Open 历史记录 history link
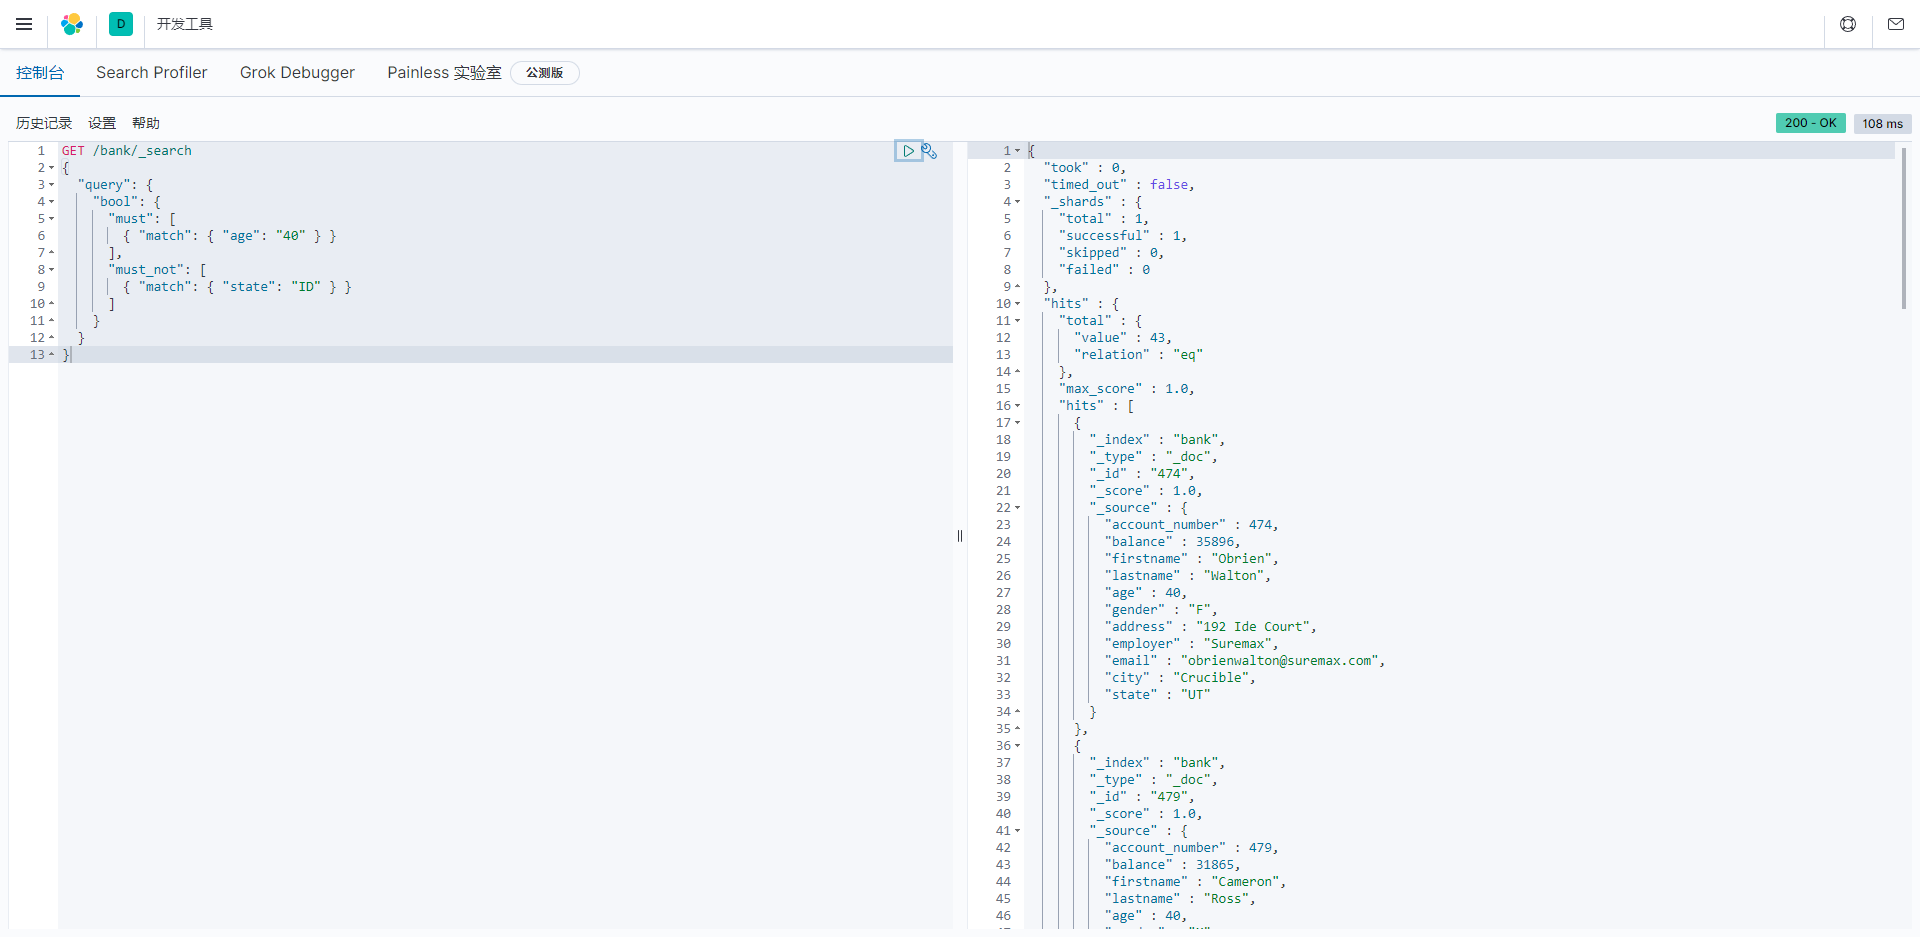 click(x=44, y=123)
